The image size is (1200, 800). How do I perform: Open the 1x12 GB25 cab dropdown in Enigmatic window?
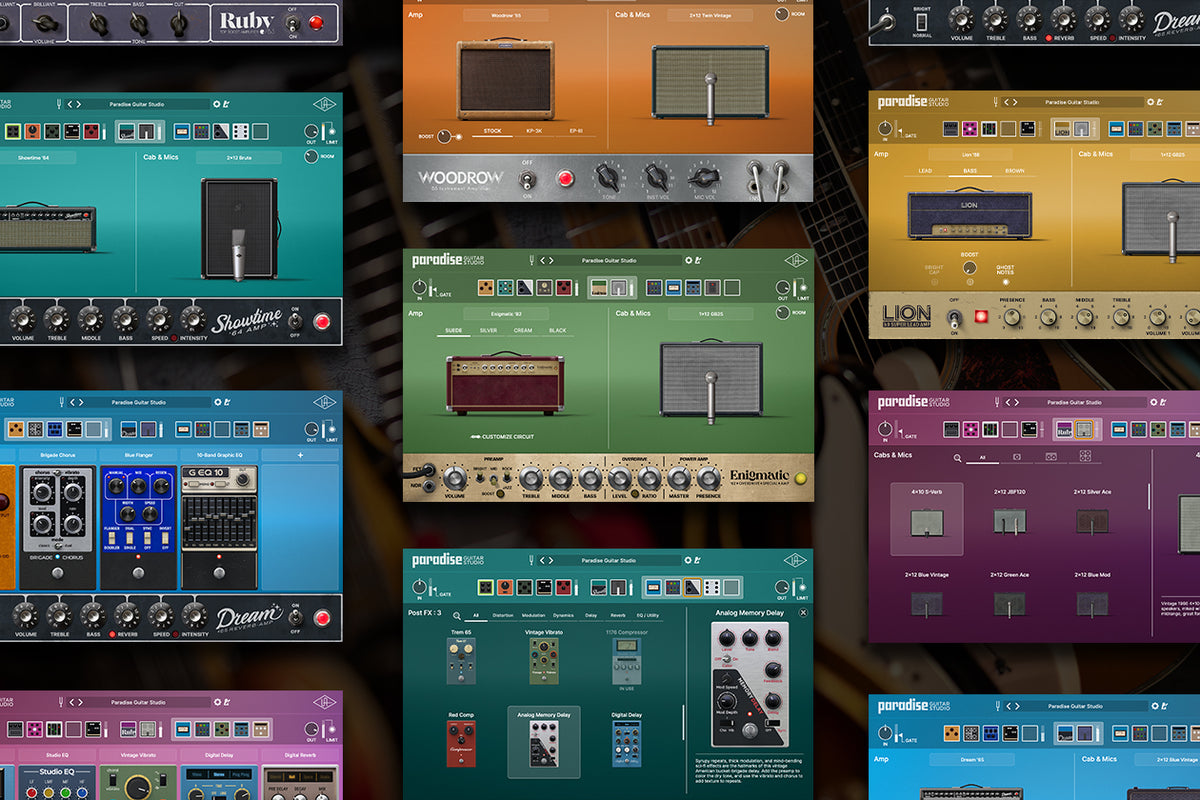click(711, 314)
